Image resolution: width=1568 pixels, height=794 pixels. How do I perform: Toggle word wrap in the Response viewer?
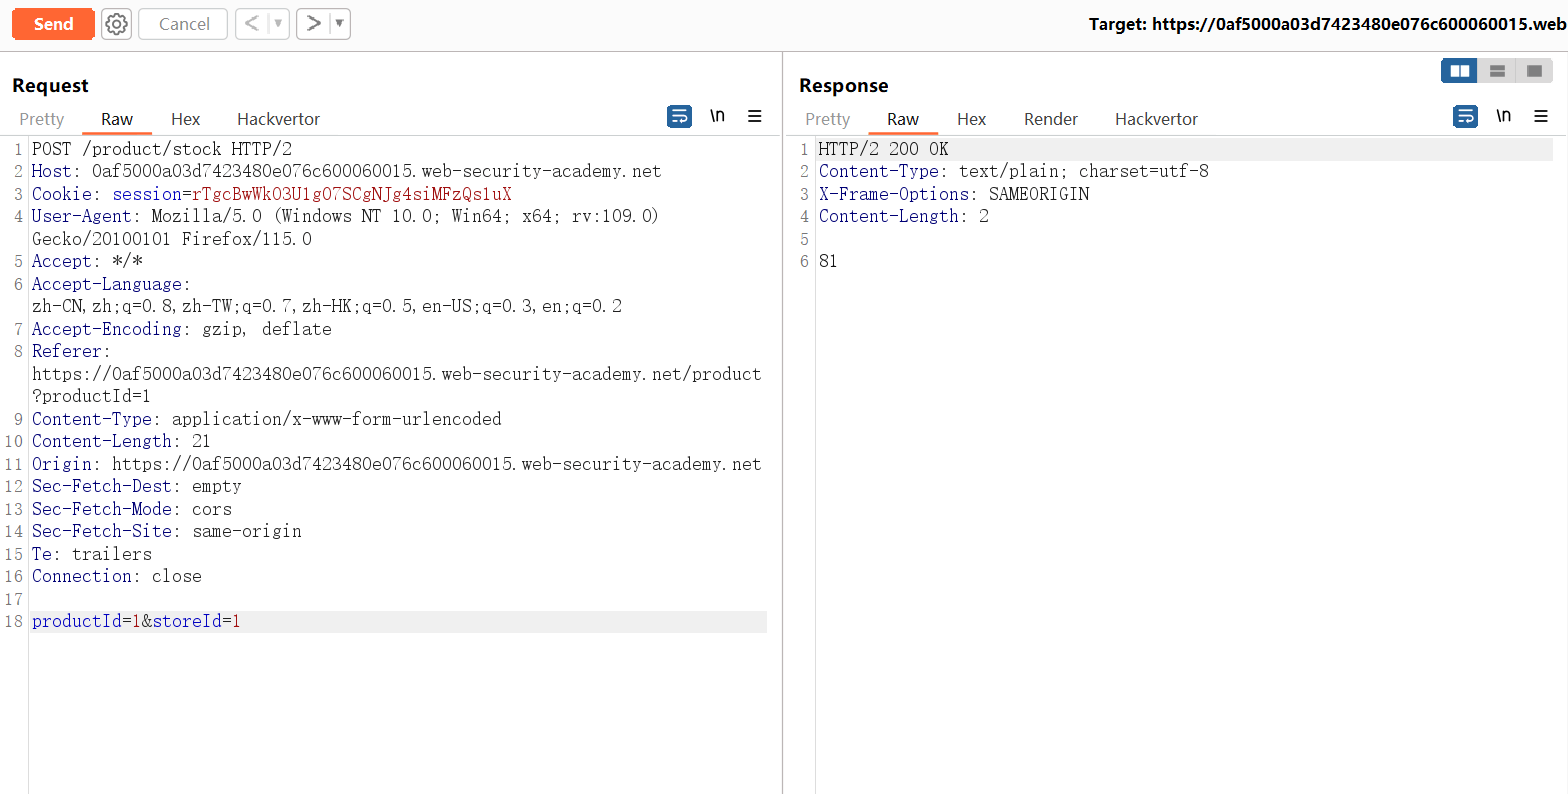click(1465, 117)
